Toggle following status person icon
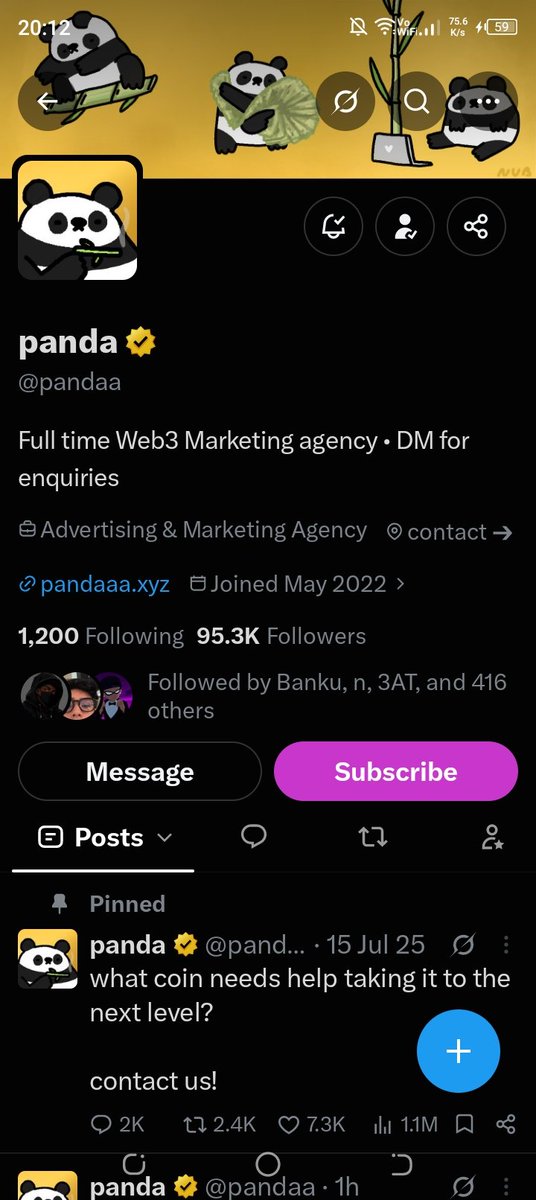Screen dimensions: 536x1200 click(x=405, y=227)
